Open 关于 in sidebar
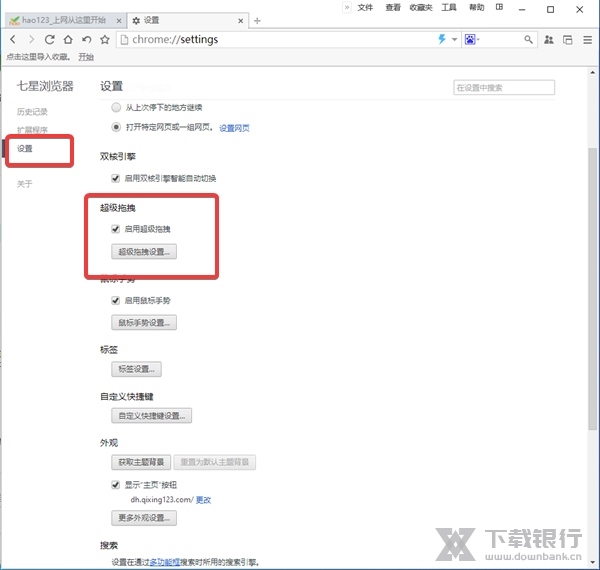Screen dimensions: 600x570 [x=24, y=184]
